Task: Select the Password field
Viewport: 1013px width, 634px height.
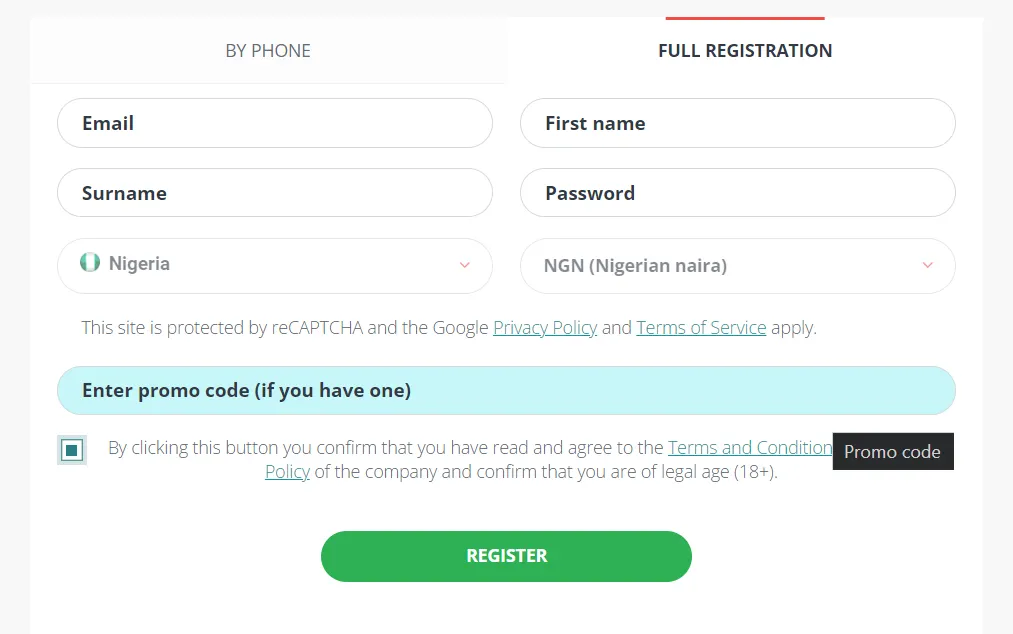Action: point(737,192)
